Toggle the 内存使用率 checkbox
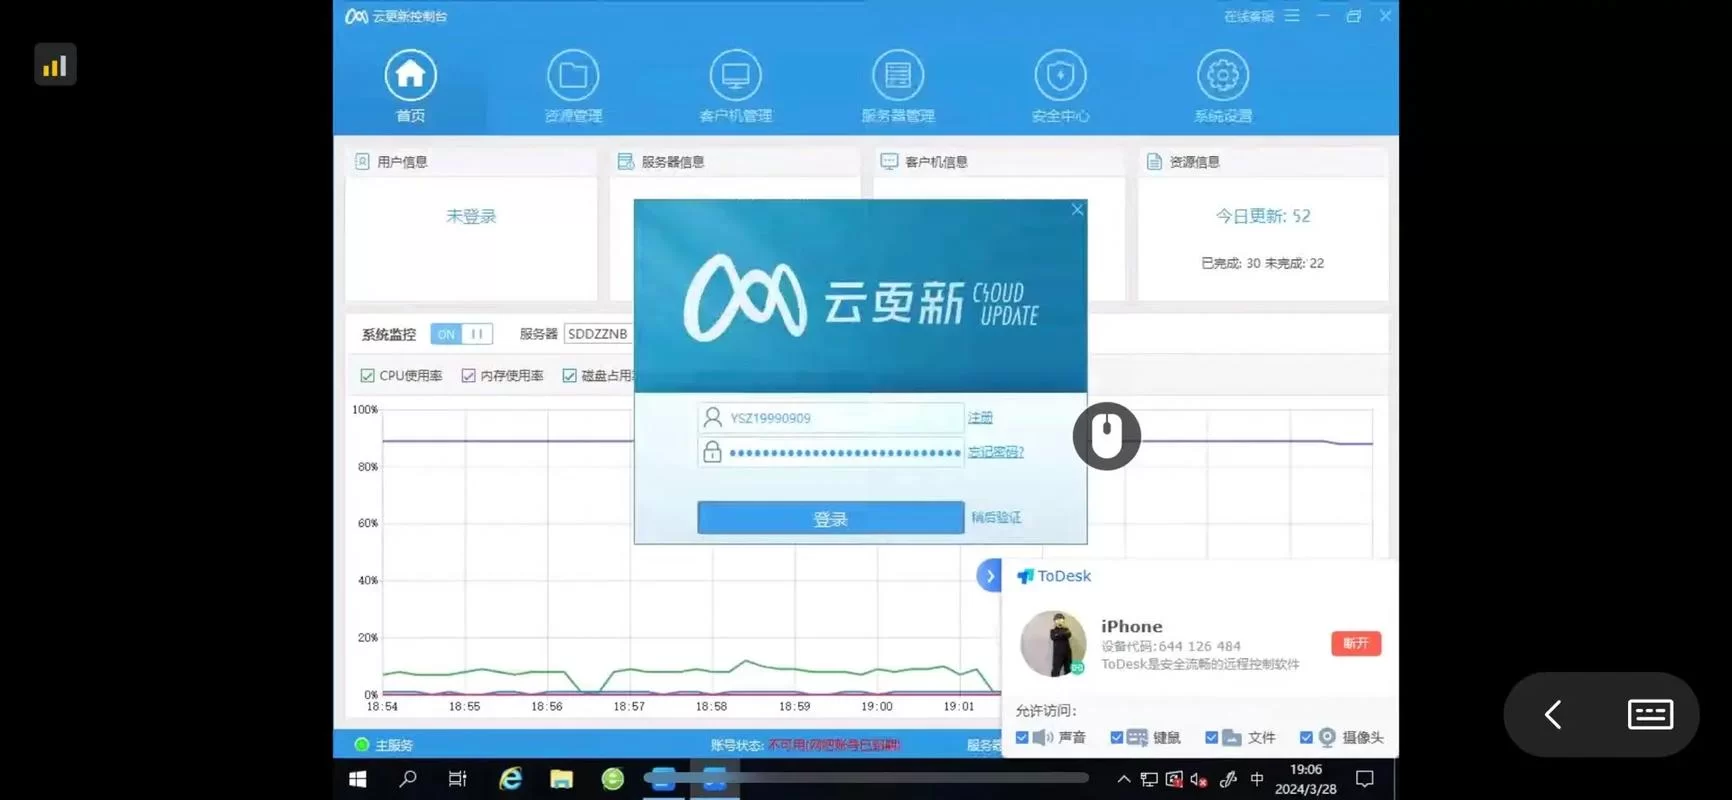Image resolution: width=1732 pixels, height=800 pixels. coord(468,376)
